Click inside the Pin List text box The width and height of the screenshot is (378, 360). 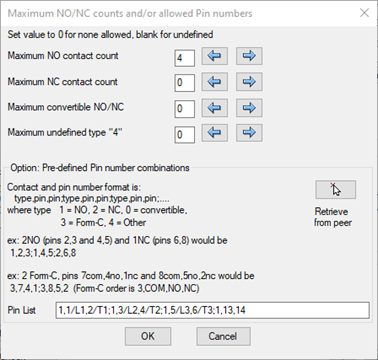tap(212, 310)
